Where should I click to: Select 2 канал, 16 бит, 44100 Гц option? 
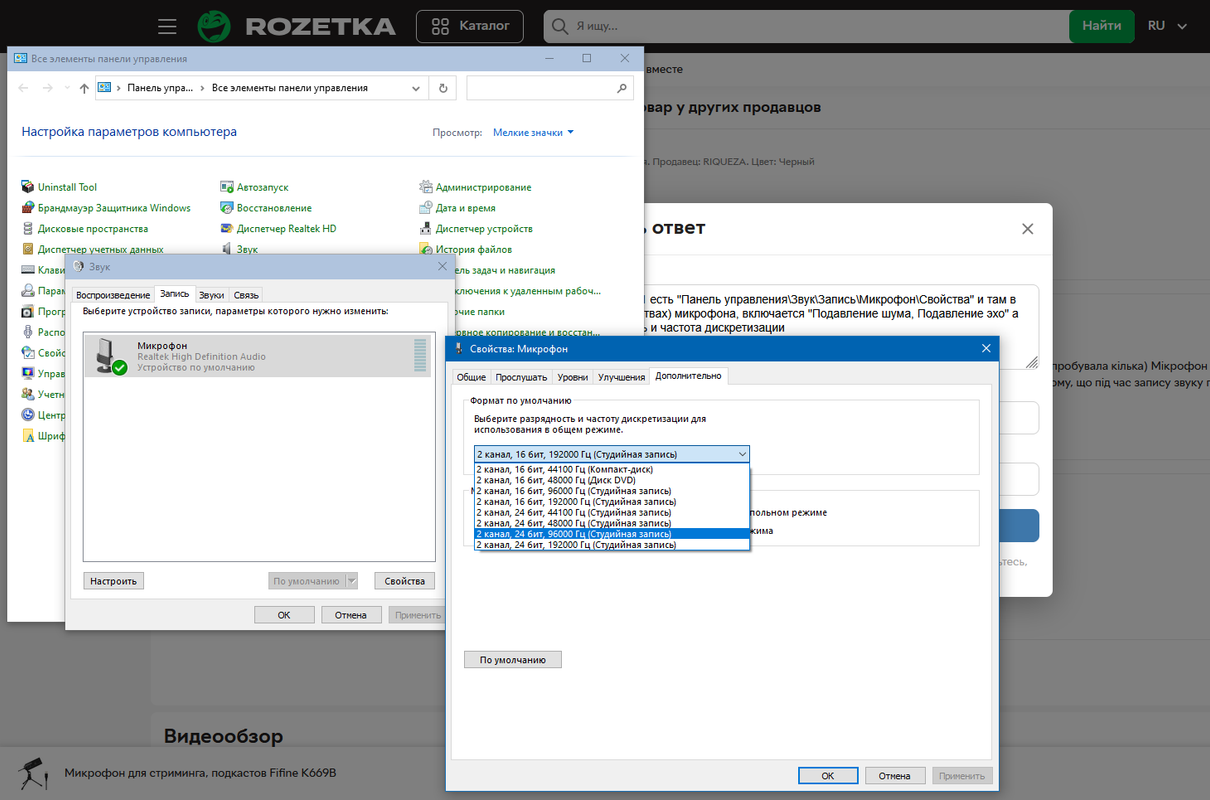click(612, 469)
